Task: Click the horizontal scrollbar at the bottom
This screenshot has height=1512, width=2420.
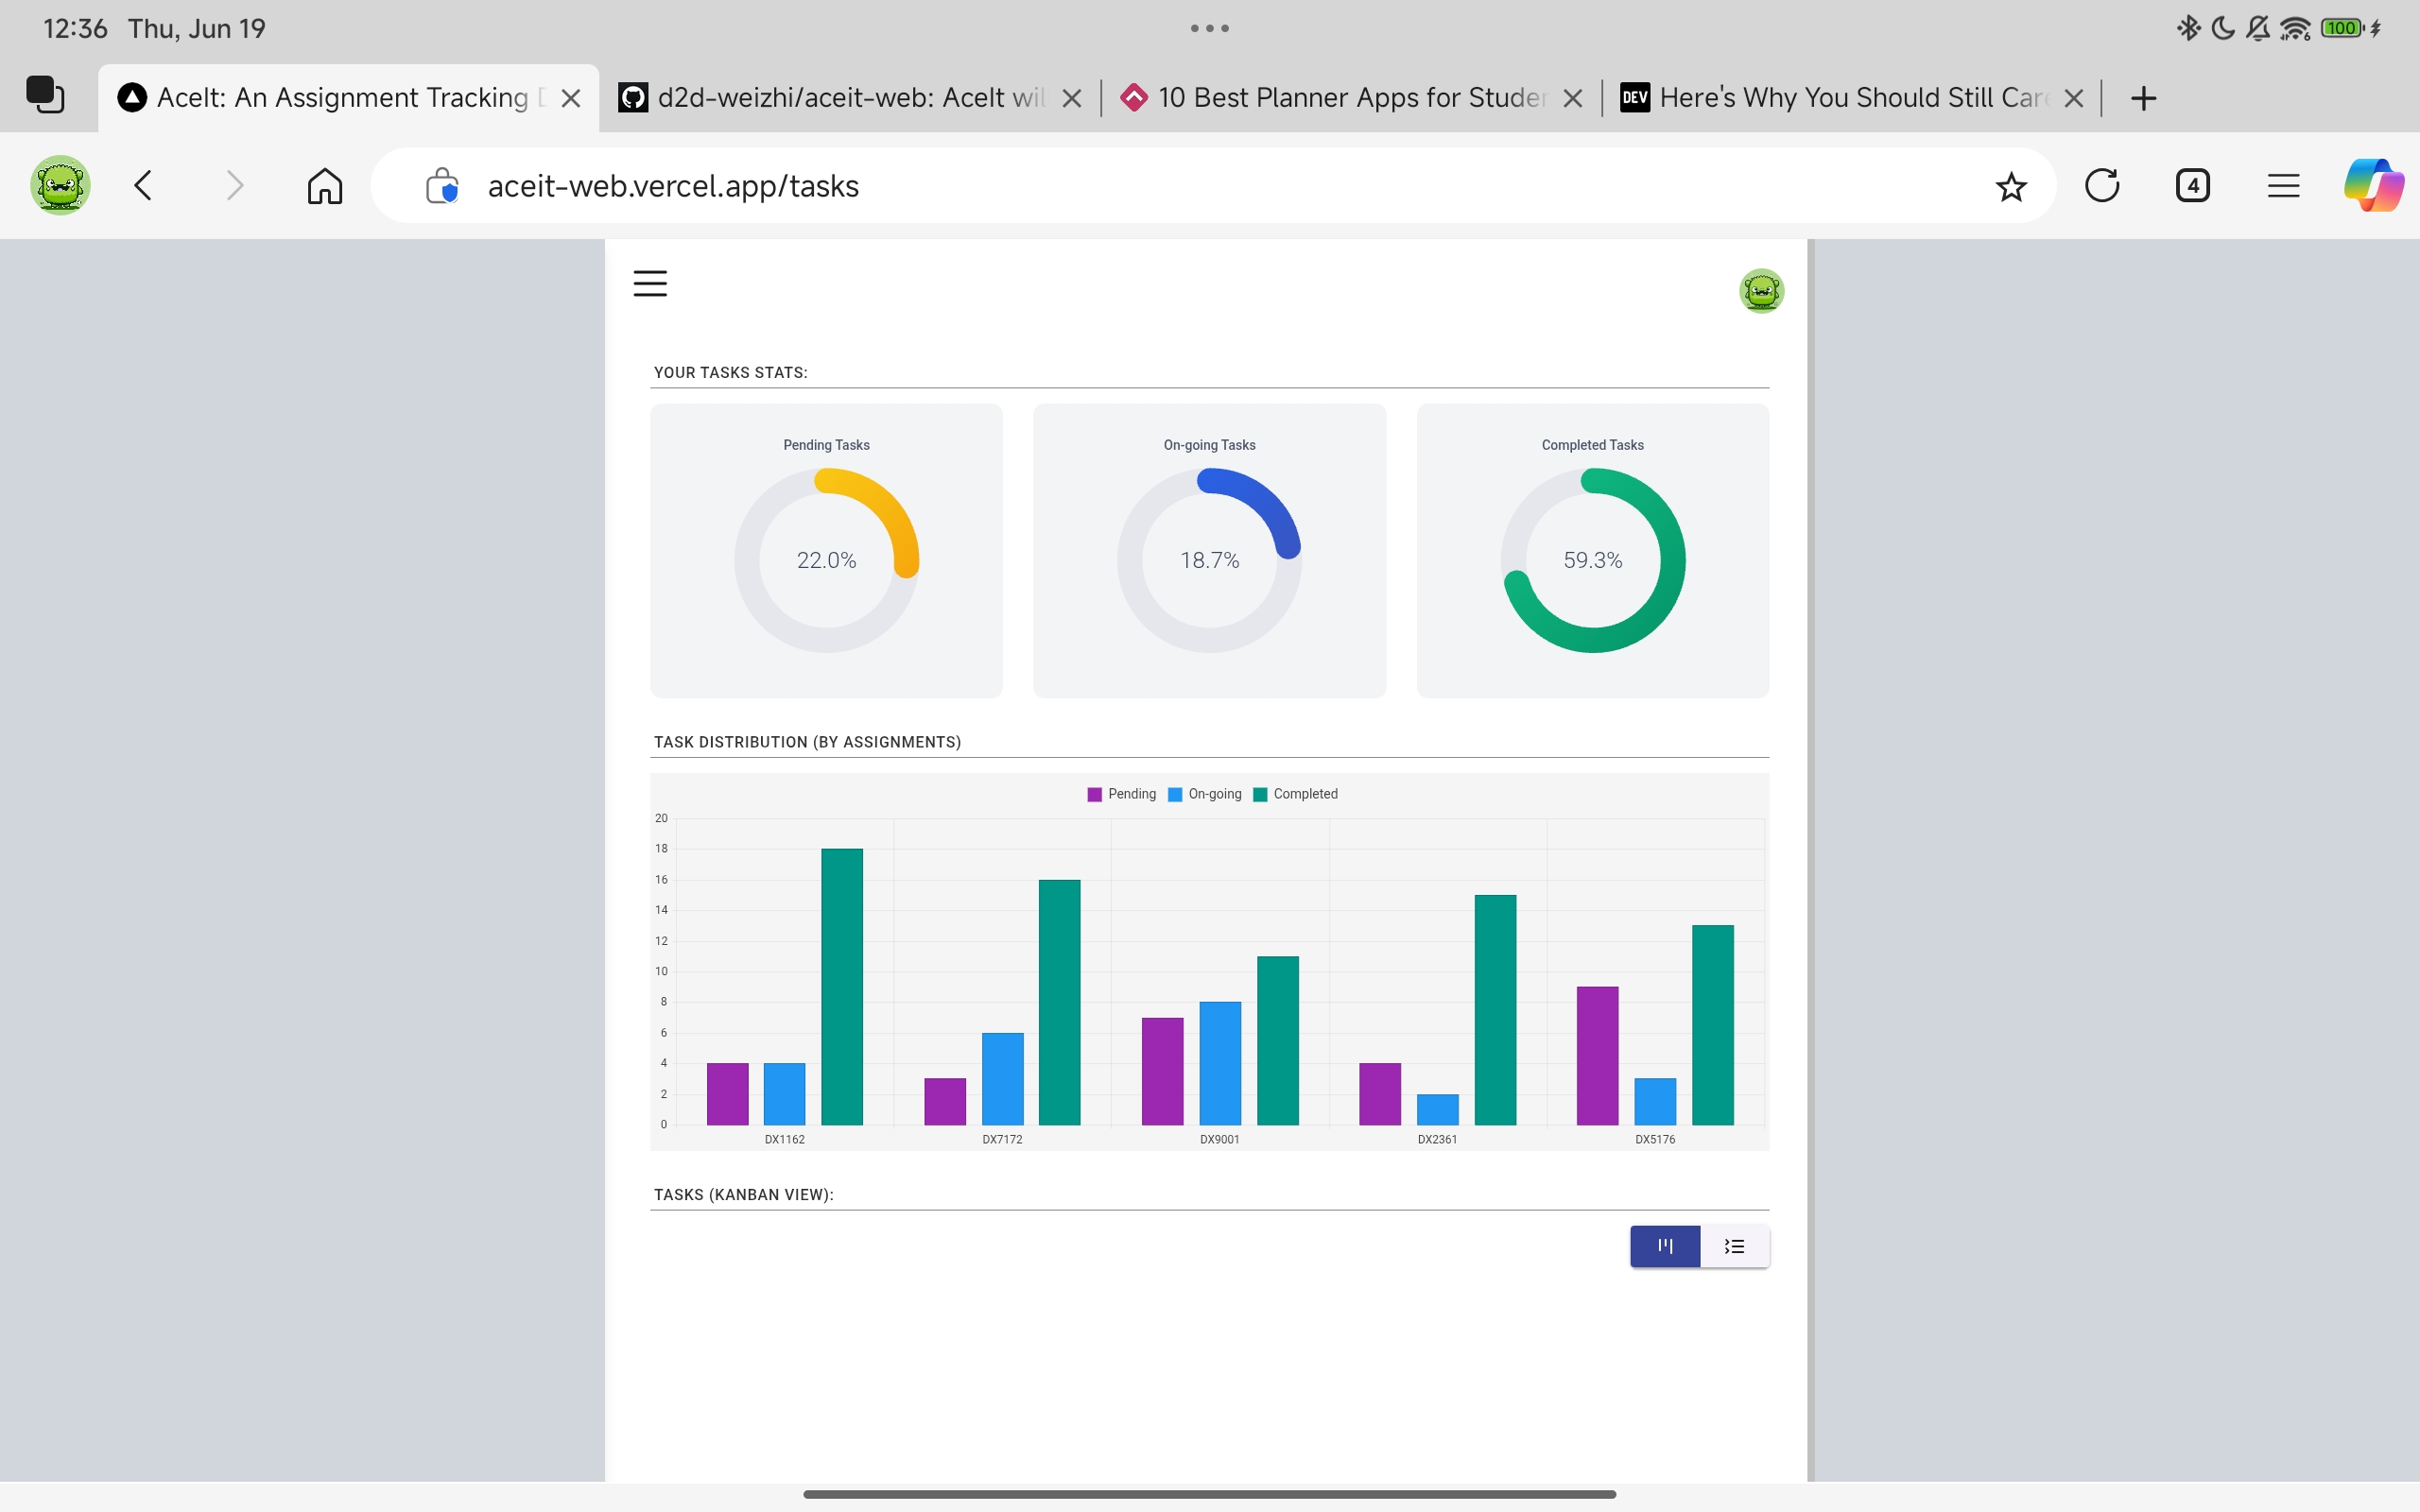Action: click(1208, 1493)
